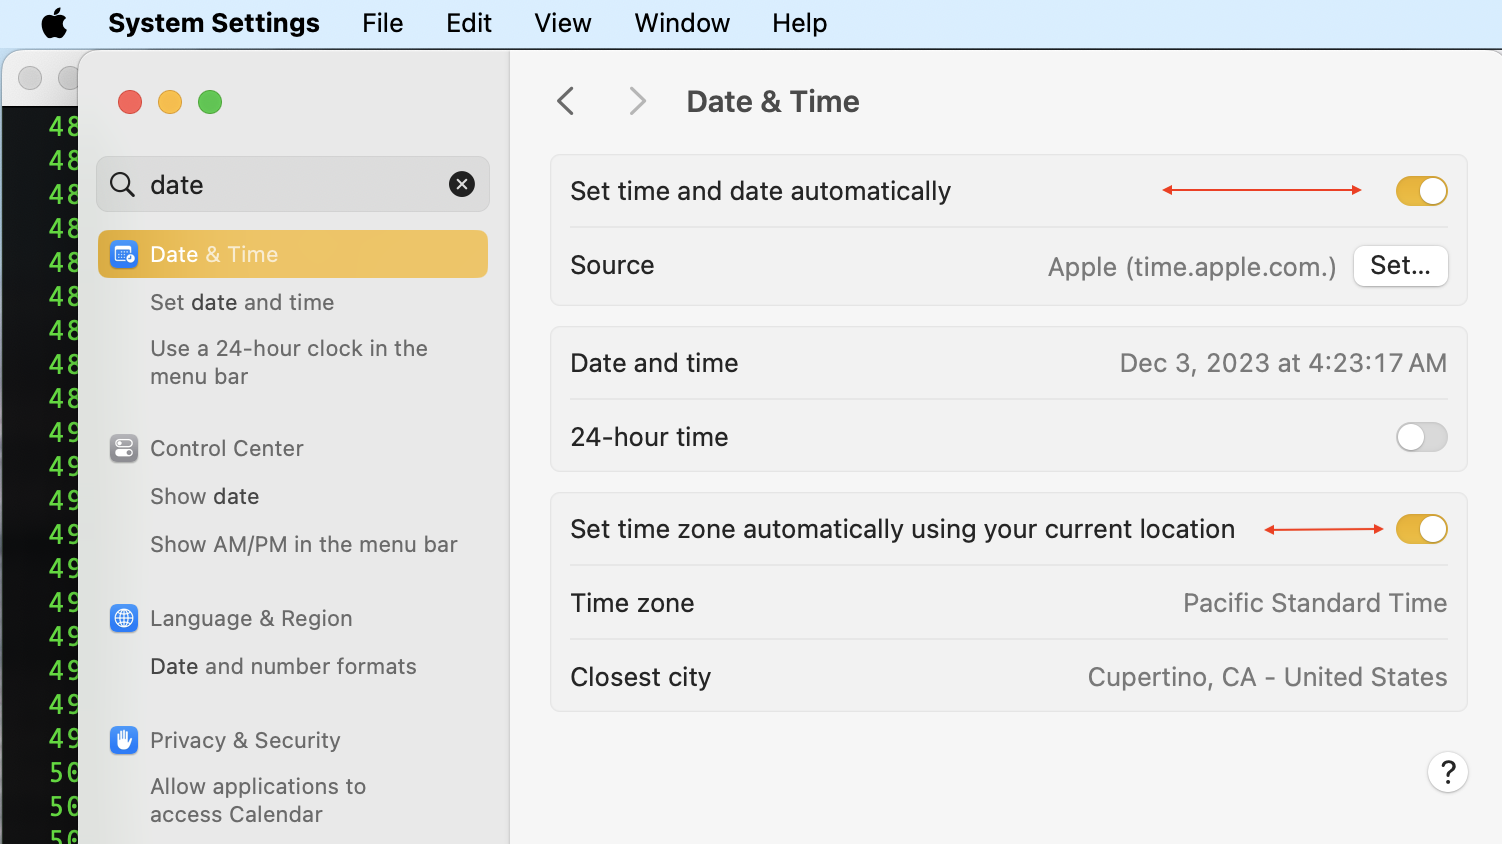Select 'Allow applications to access Calendar'
The image size is (1502, 844).
(258, 800)
